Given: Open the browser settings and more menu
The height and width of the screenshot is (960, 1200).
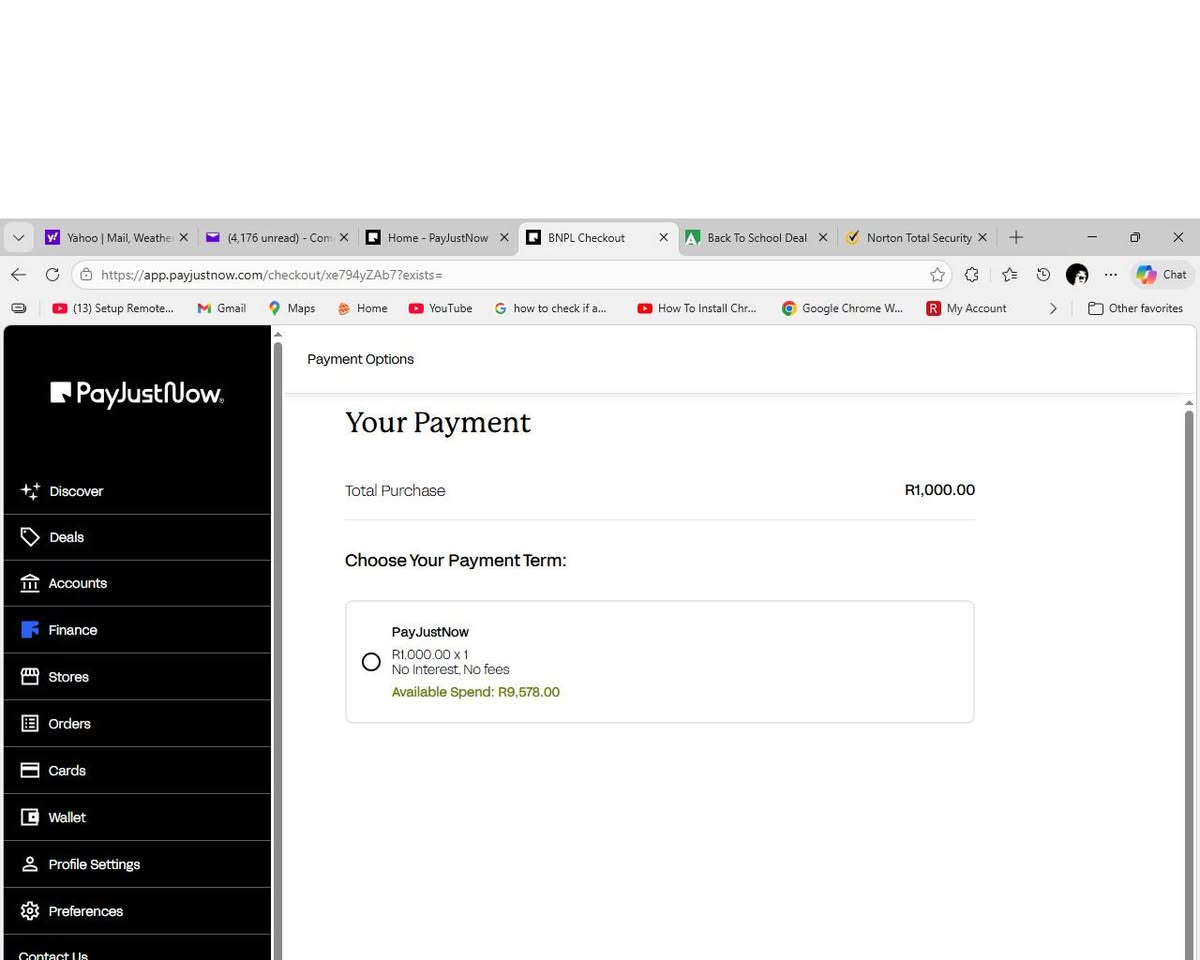Looking at the screenshot, I should click(x=1110, y=274).
